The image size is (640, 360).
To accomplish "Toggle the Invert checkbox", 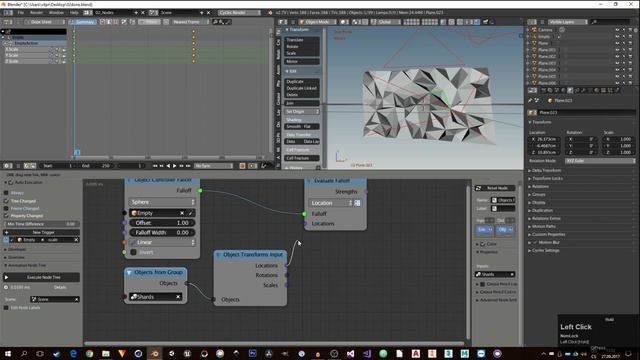I will 133,252.
